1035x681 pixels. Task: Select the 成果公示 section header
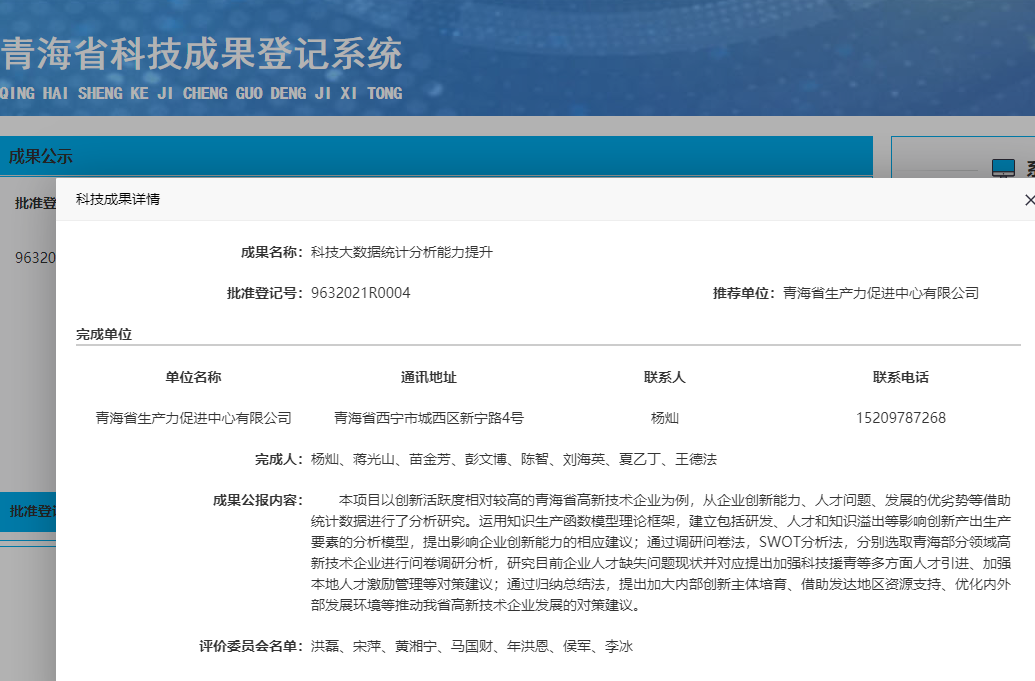(40, 157)
